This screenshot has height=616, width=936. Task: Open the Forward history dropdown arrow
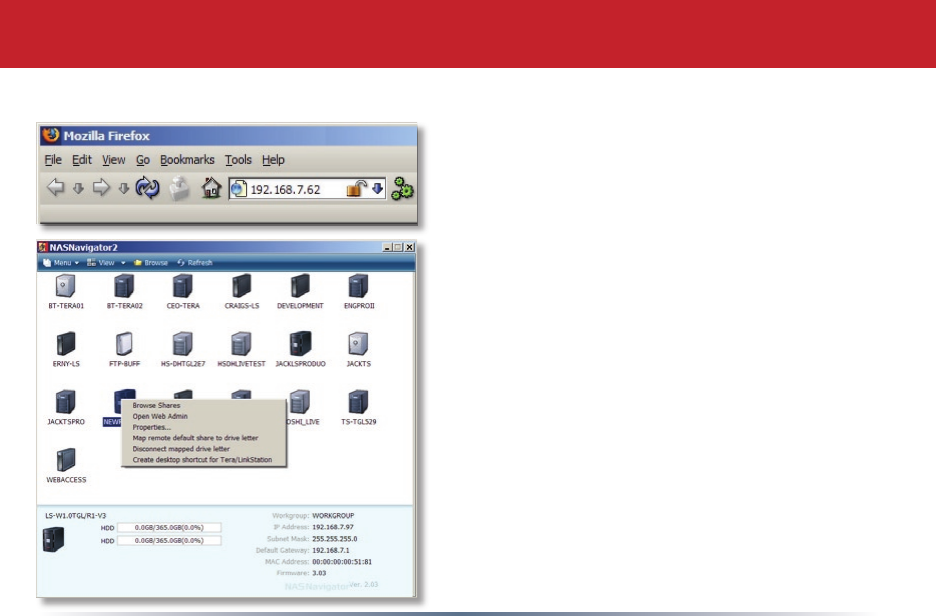pyautogui.click(x=124, y=189)
